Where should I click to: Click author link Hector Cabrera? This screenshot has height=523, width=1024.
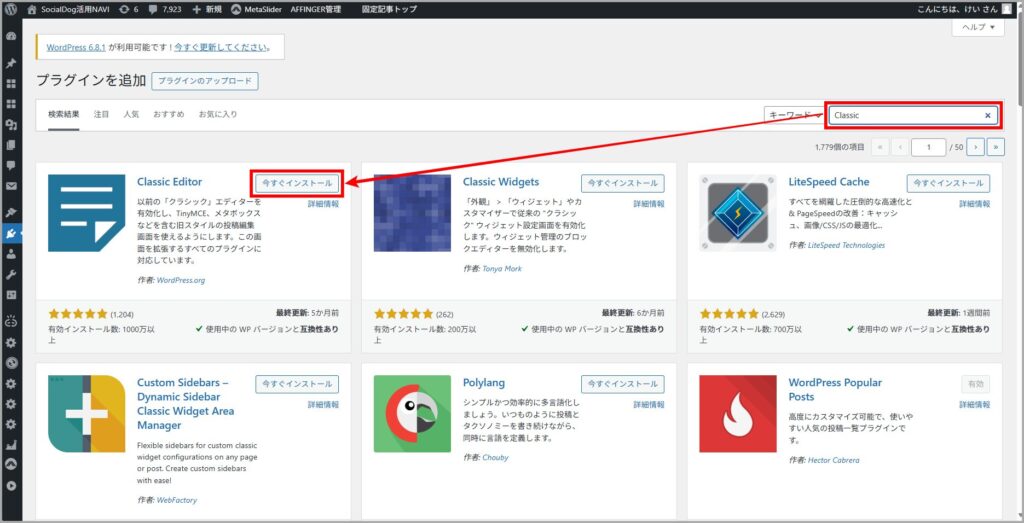pyautogui.click(x=834, y=460)
